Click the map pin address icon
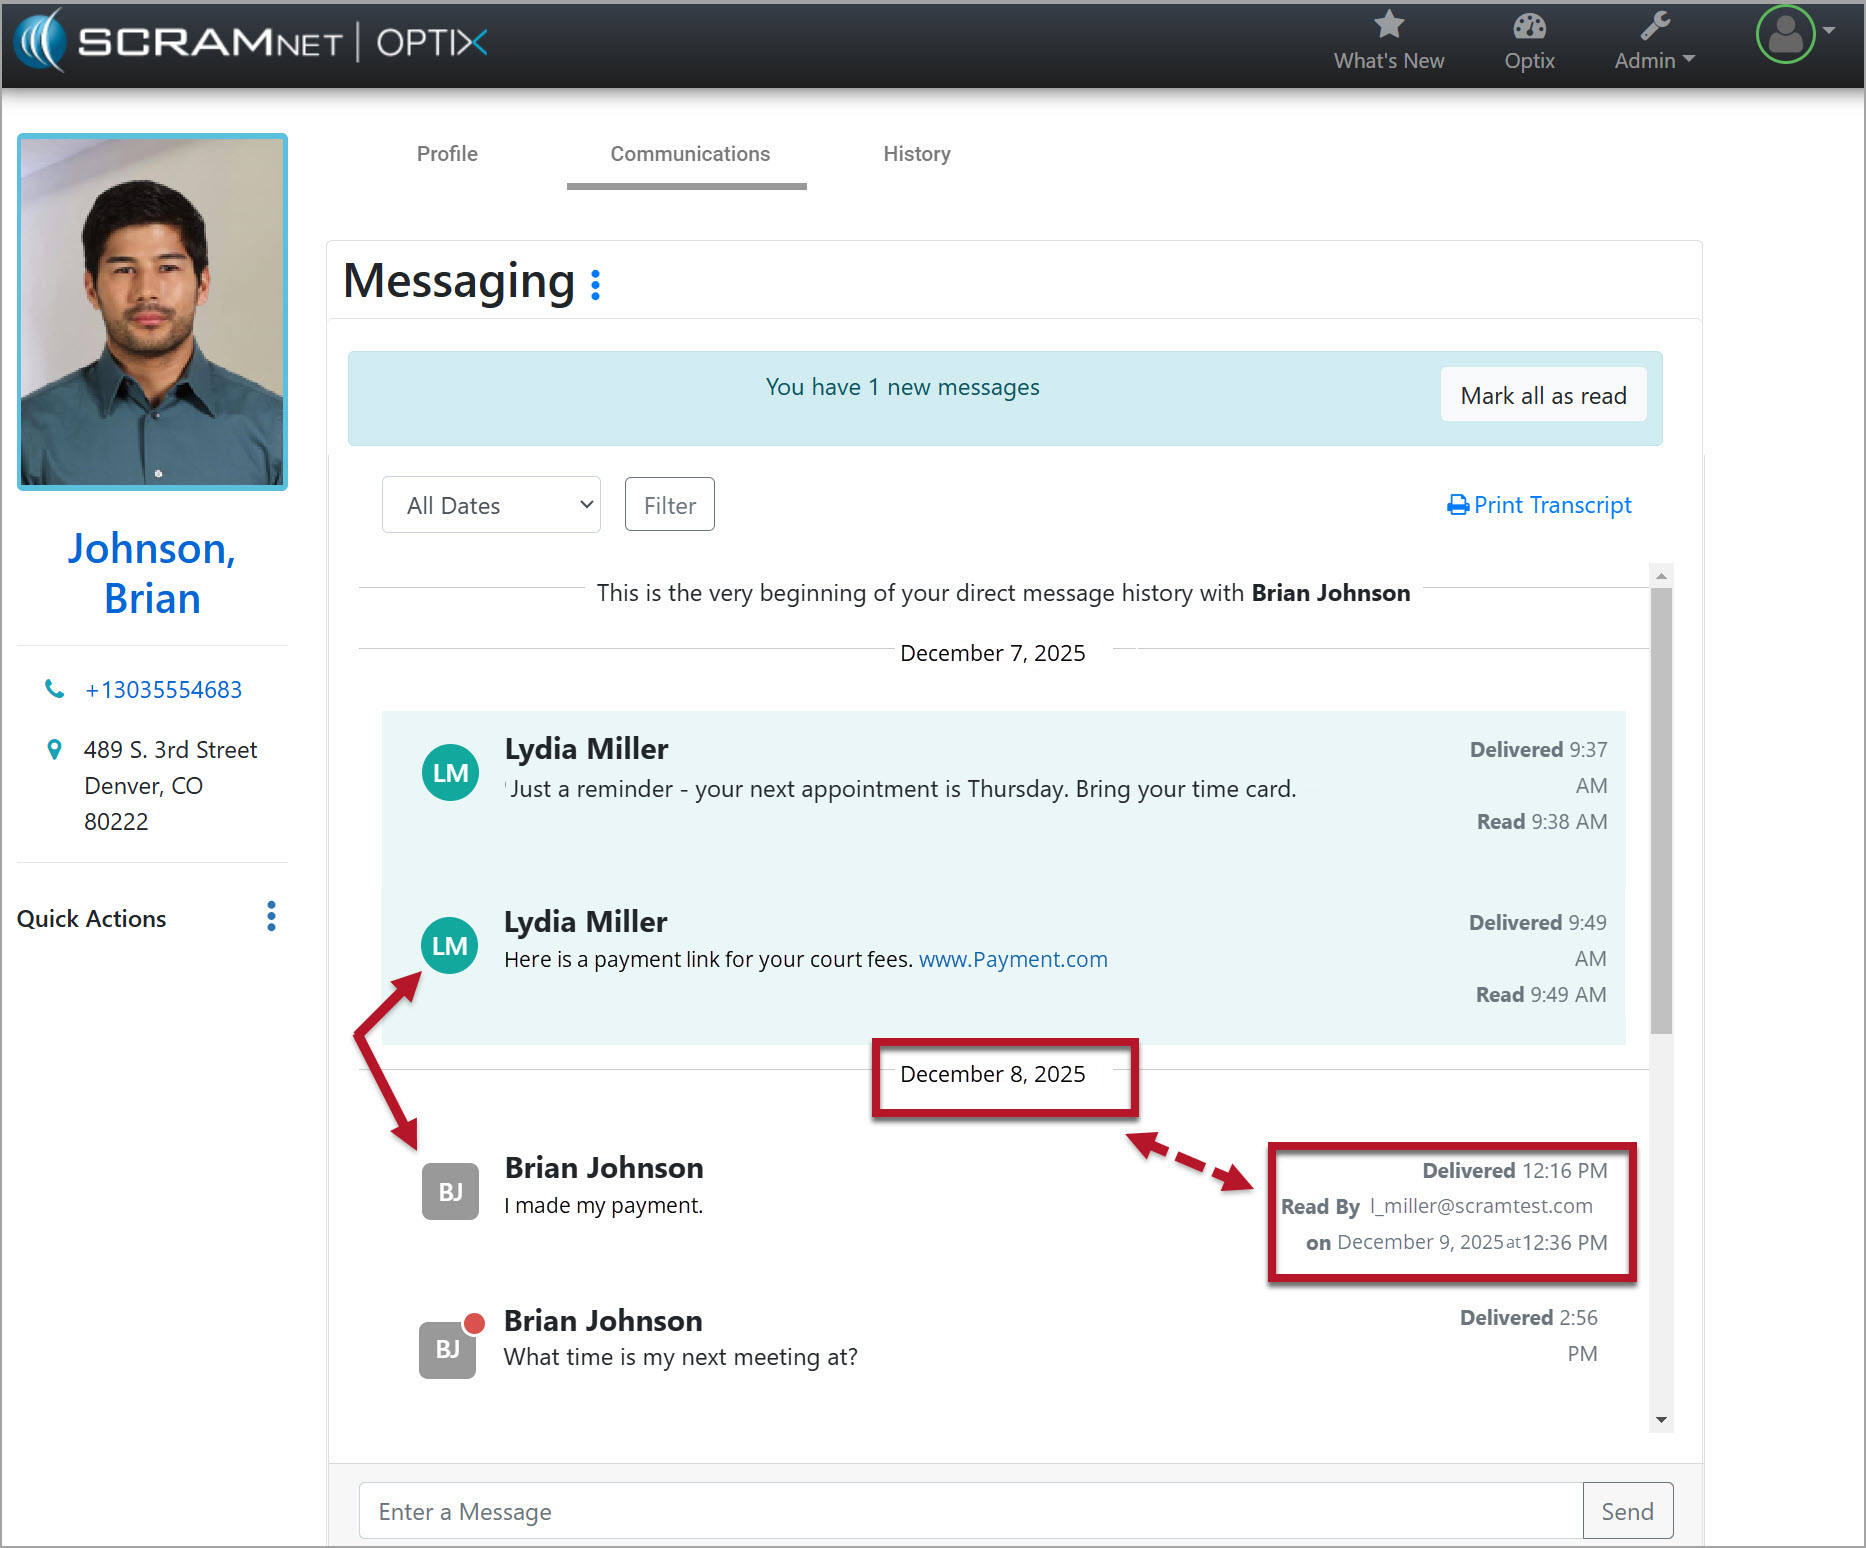1866x1548 pixels. (x=55, y=749)
